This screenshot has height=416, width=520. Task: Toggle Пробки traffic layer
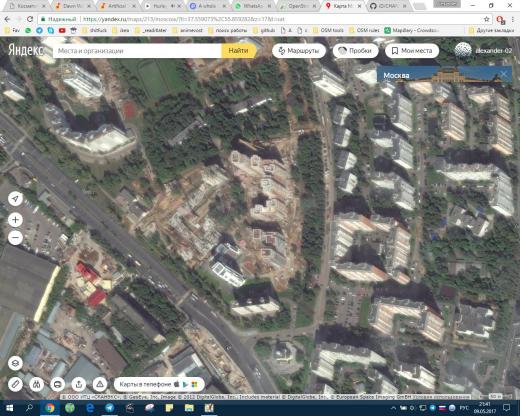356,51
